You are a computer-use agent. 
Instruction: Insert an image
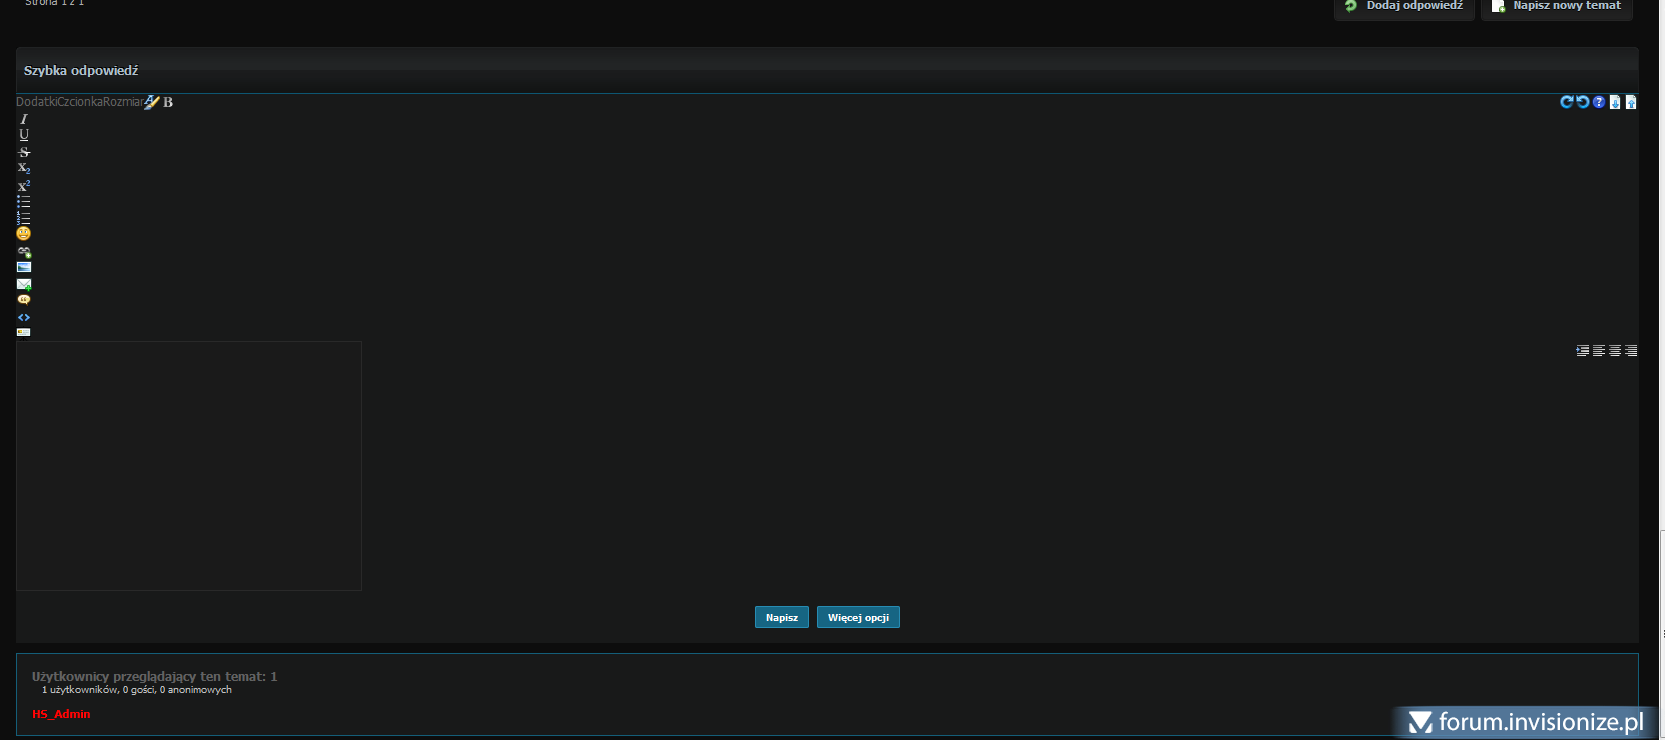(24, 267)
